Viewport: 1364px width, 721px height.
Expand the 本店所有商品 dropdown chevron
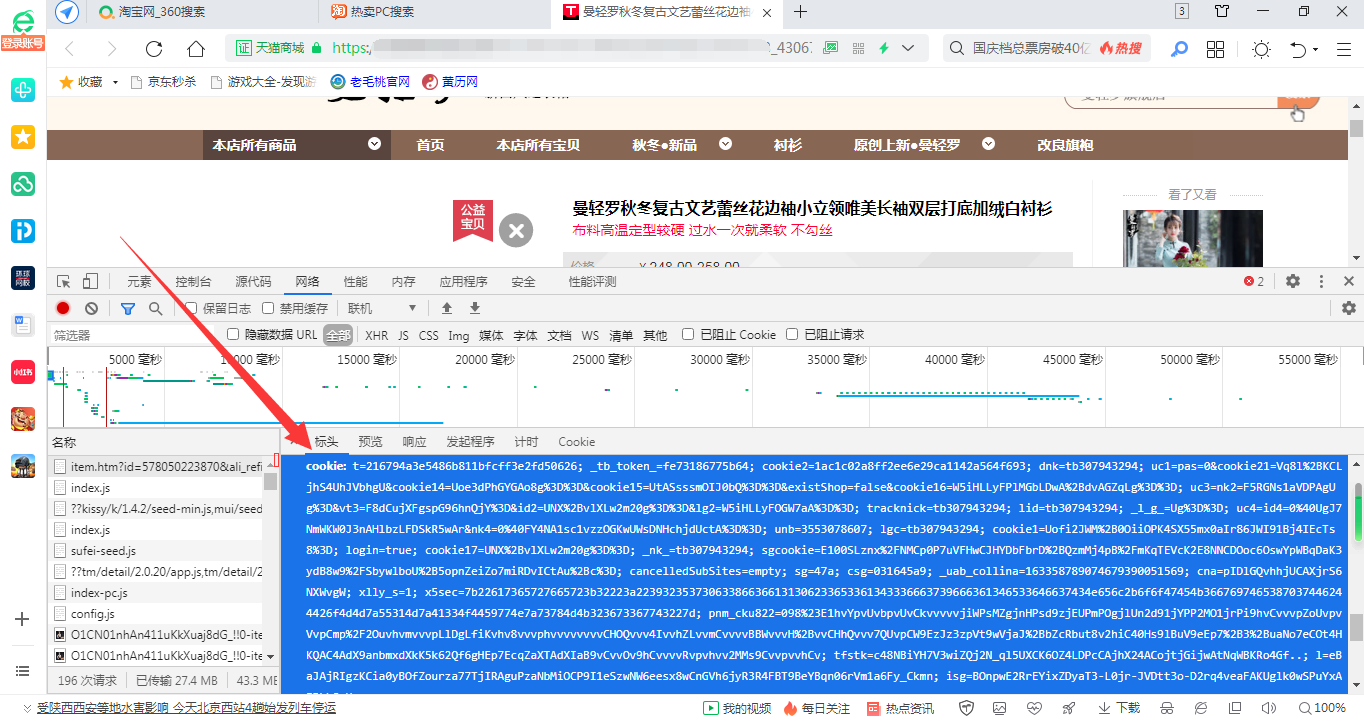(x=374, y=144)
